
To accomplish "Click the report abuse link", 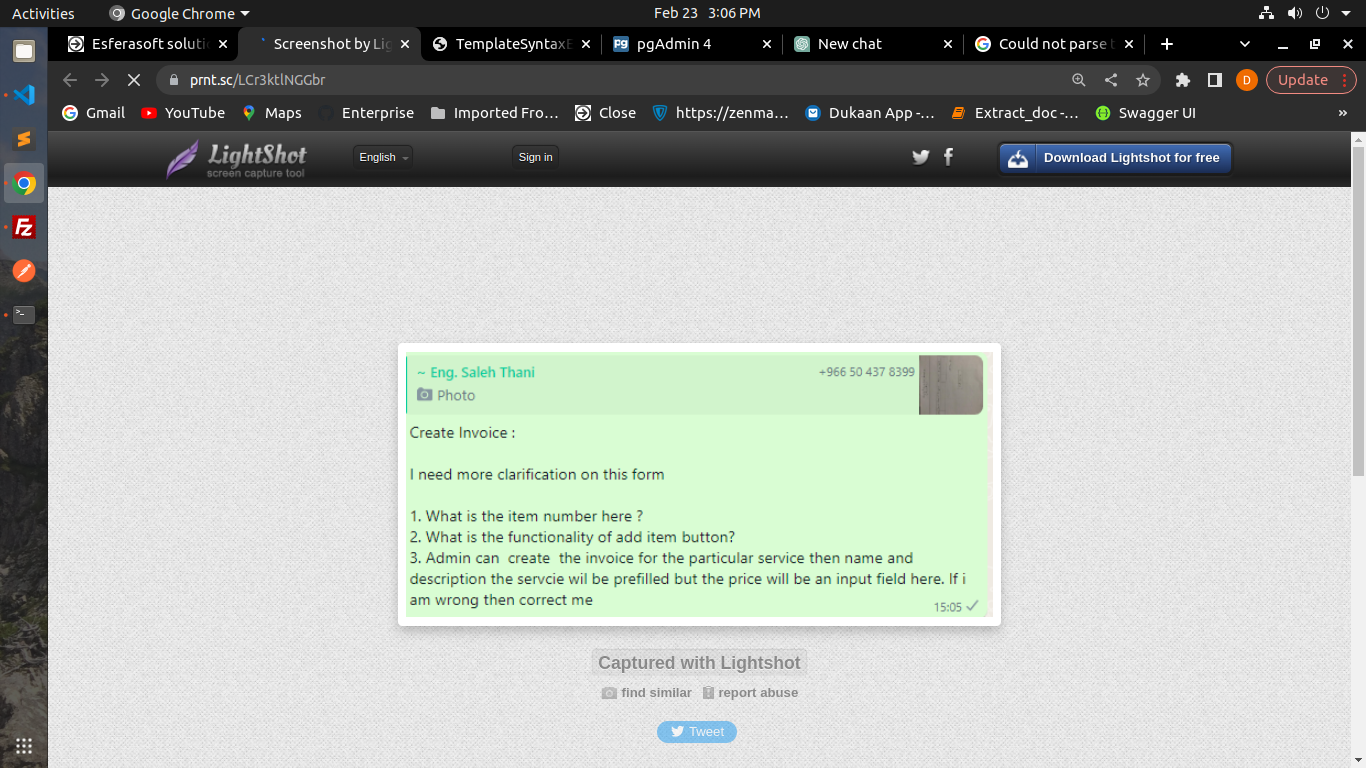I will click(757, 693).
